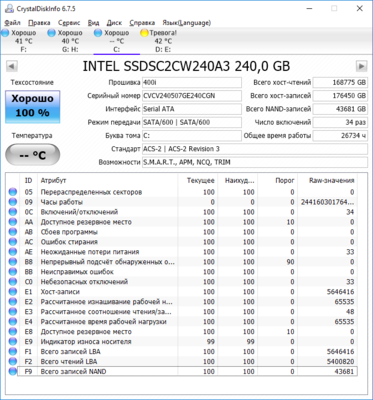Select the C: drive tab
The image size is (373, 400).
pyautogui.click(x=117, y=41)
